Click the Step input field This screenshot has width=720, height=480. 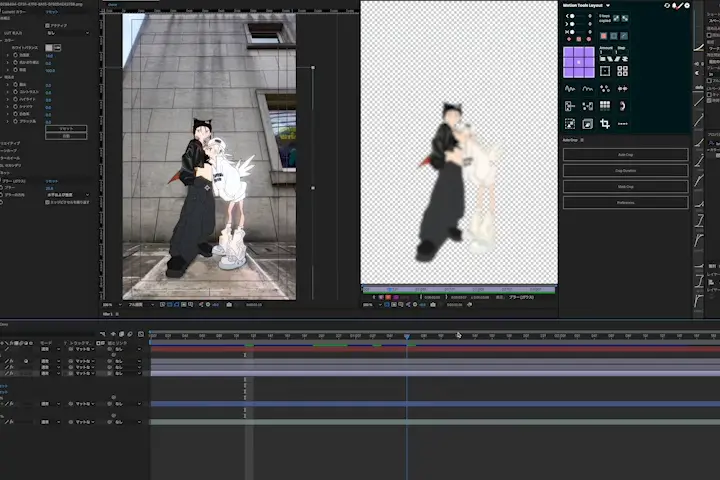(623, 52)
